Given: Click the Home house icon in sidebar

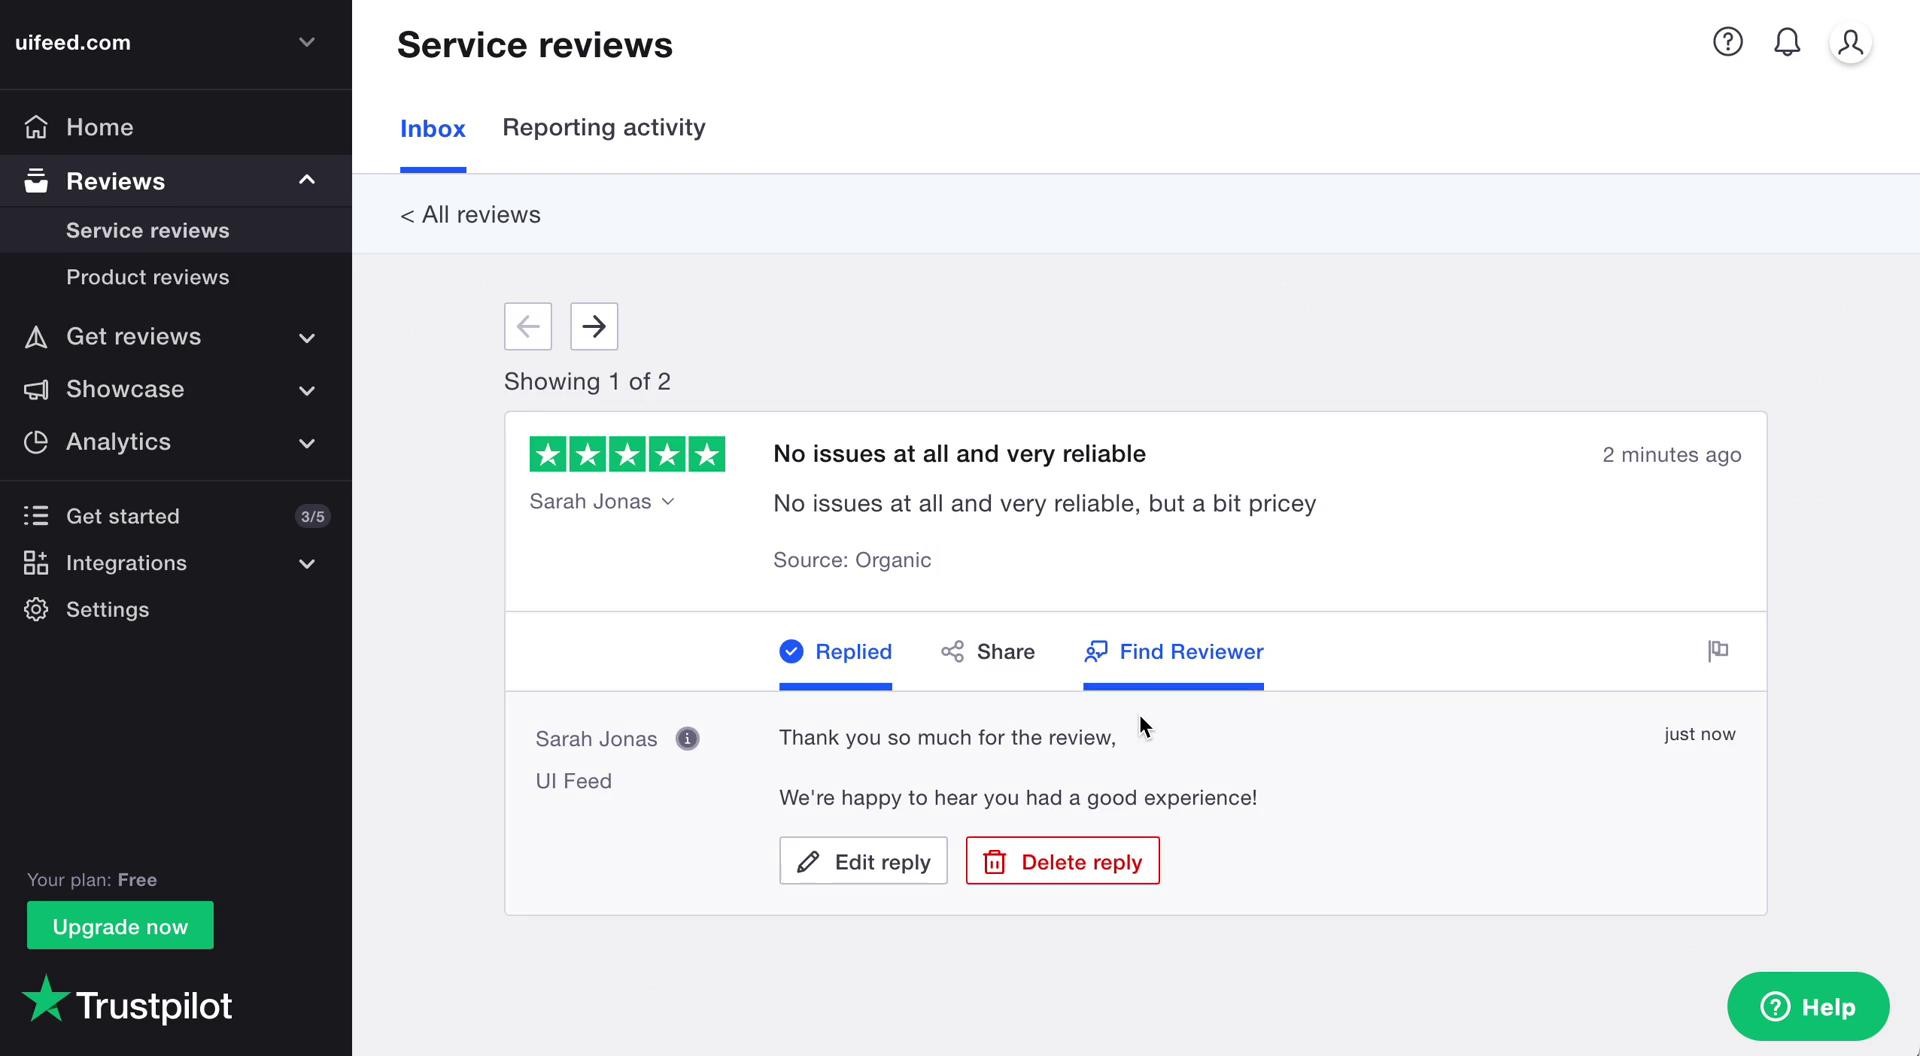Looking at the screenshot, I should coord(36,127).
